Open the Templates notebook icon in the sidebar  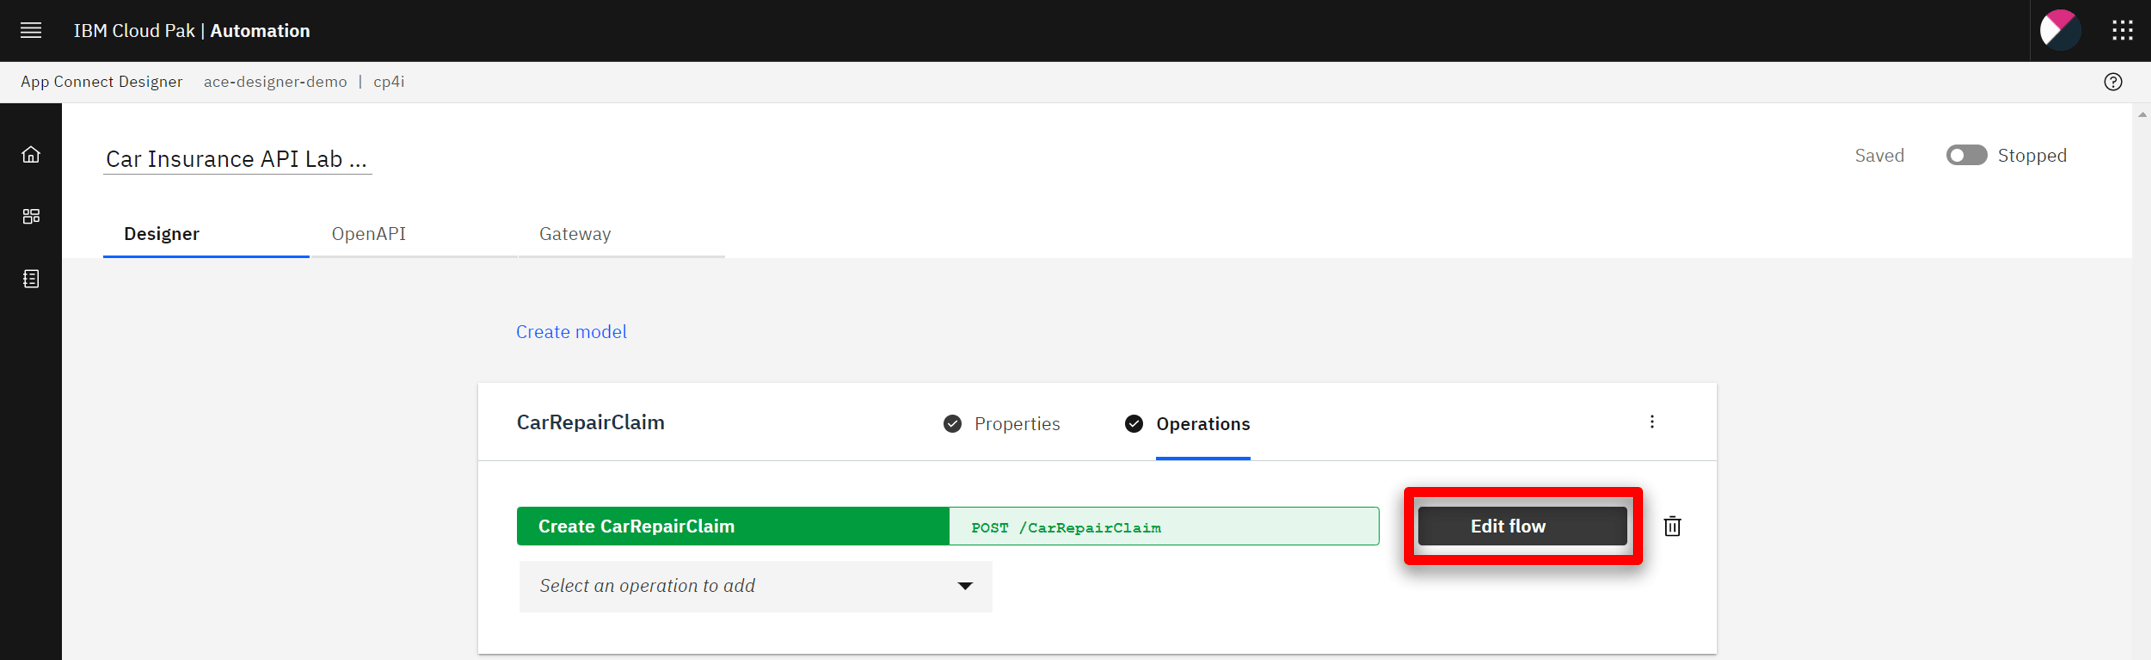coord(30,278)
